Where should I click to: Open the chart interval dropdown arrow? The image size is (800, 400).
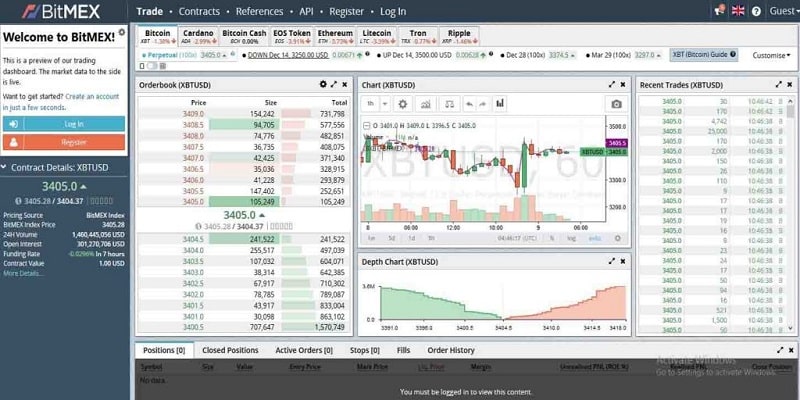click(385, 104)
